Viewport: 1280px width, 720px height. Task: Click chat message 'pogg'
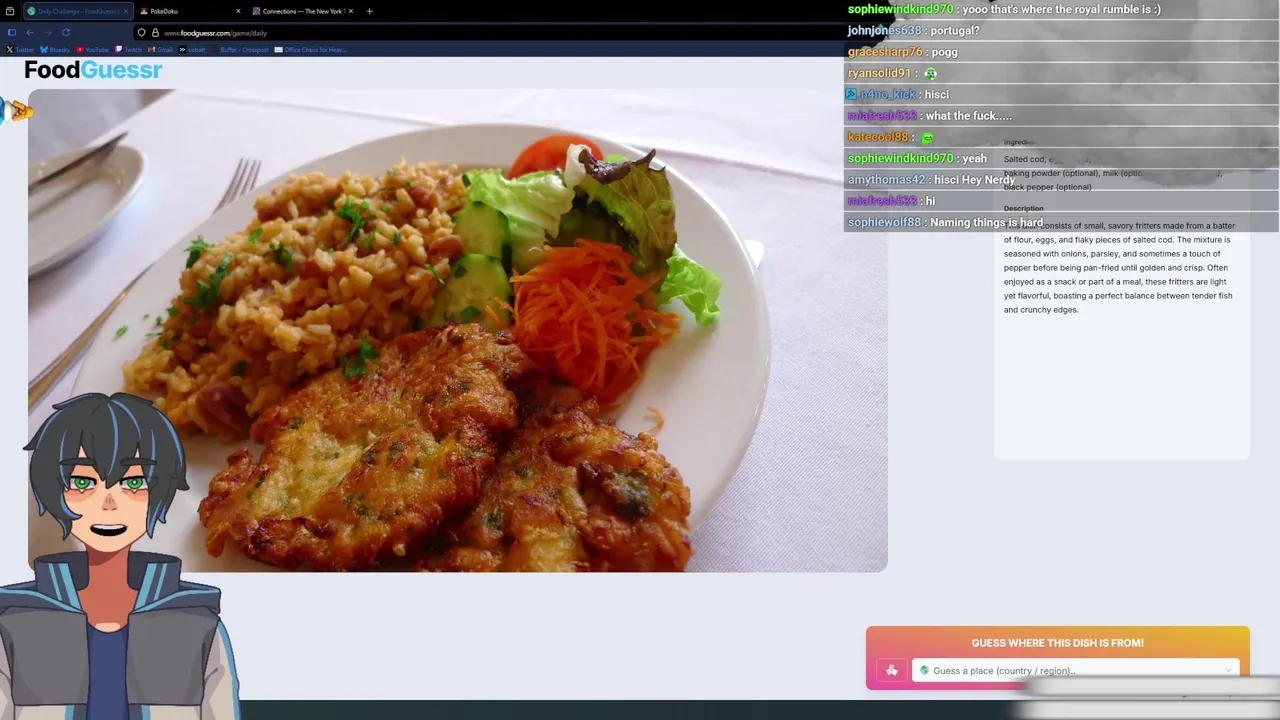click(x=944, y=52)
